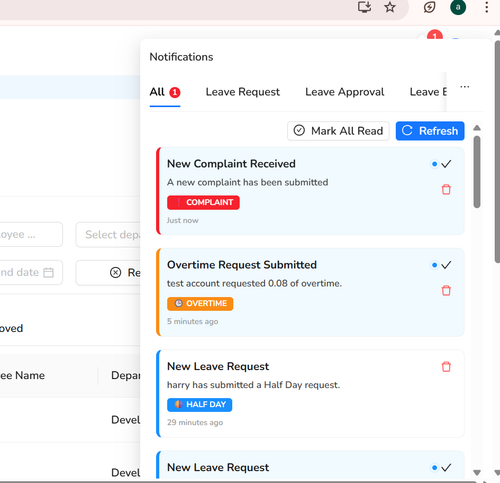
Task: Mark New Complaint Received as read
Action: (446, 164)
